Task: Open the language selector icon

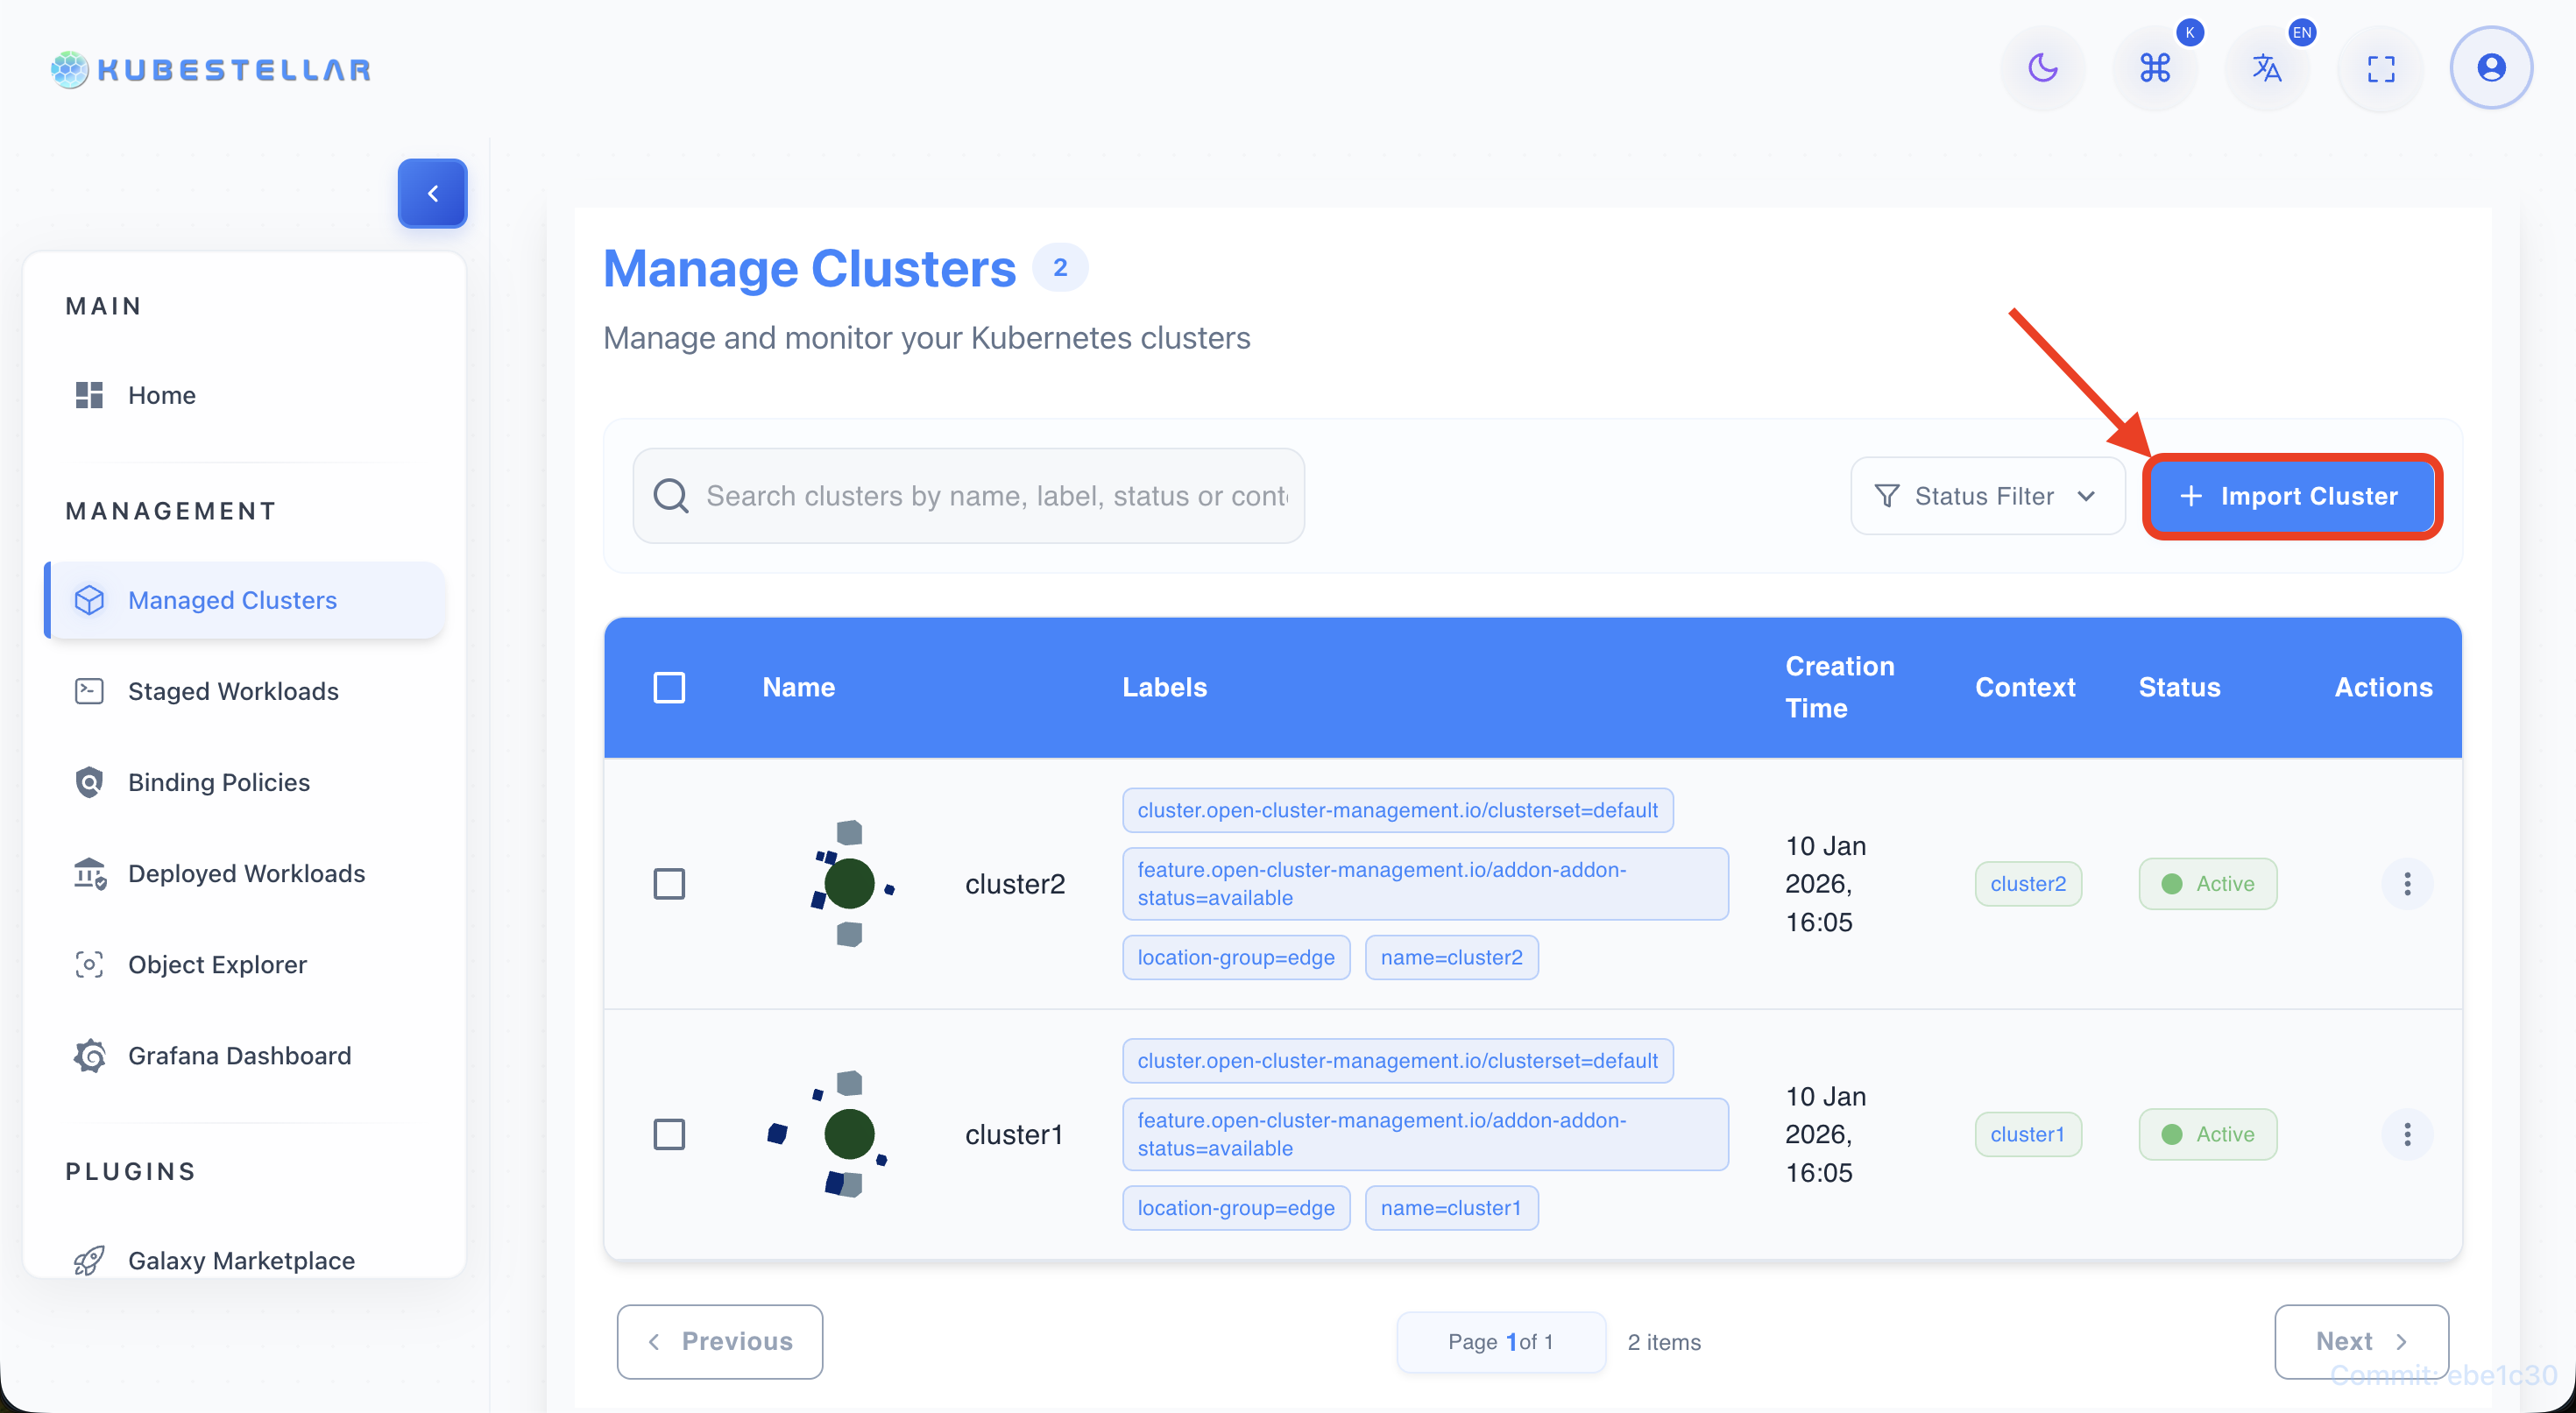Action: pos(2268,68)
